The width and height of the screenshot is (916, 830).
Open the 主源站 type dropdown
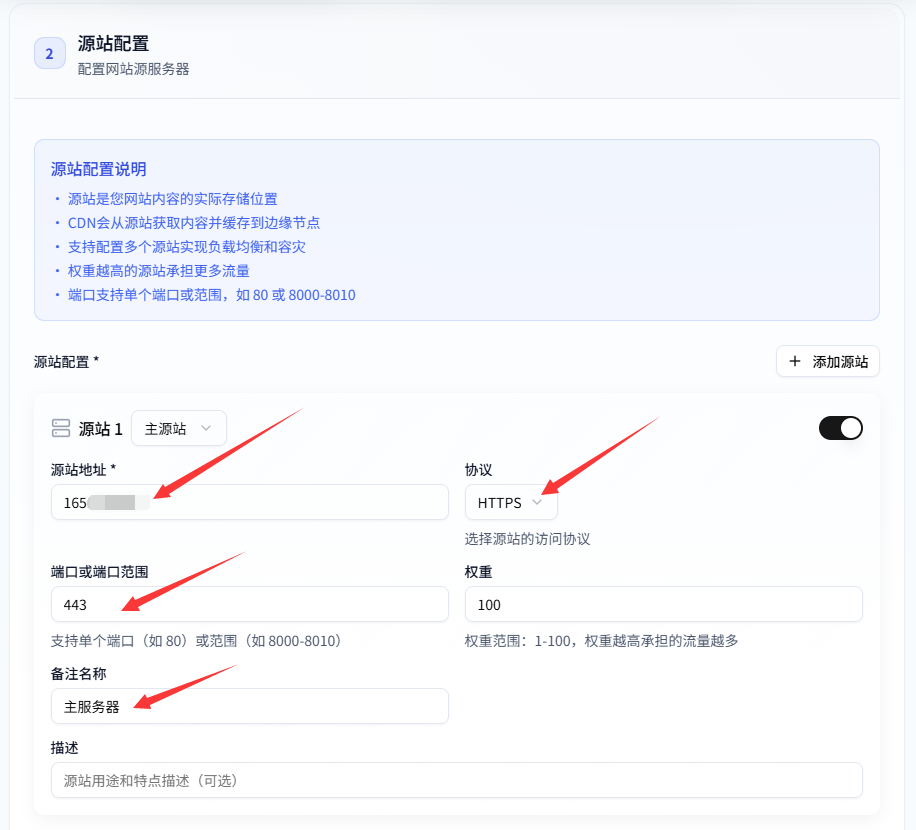(x=179, y=428)
